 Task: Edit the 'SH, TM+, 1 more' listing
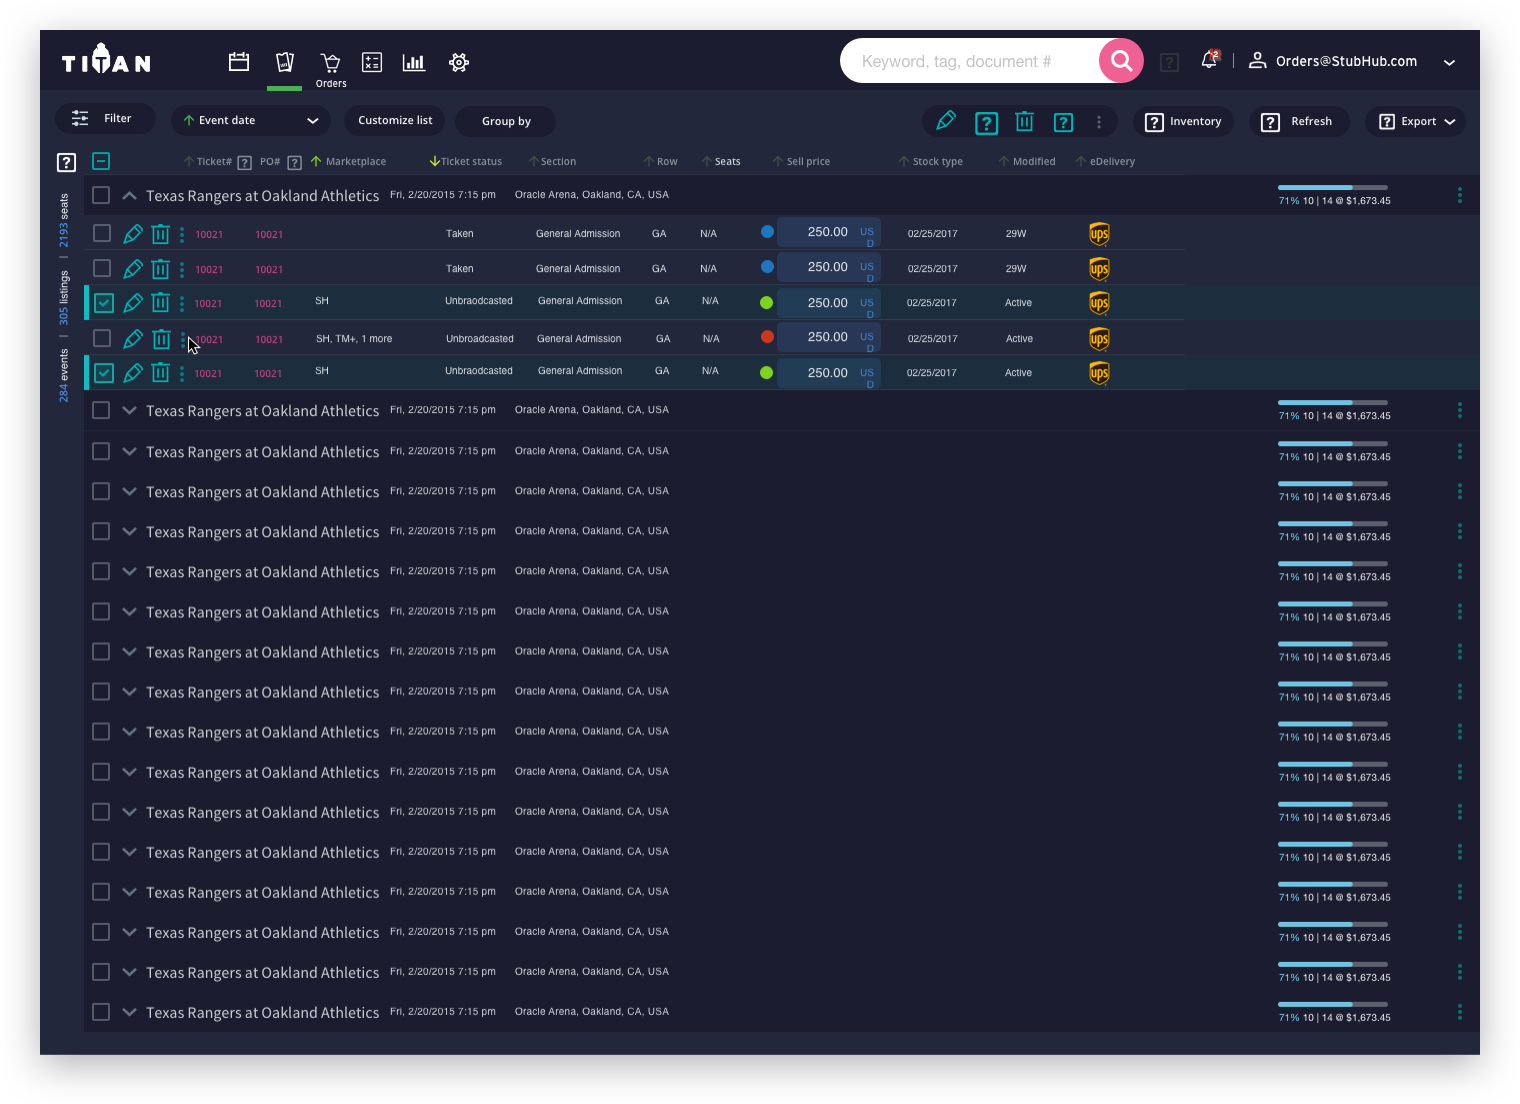[133, 339]
